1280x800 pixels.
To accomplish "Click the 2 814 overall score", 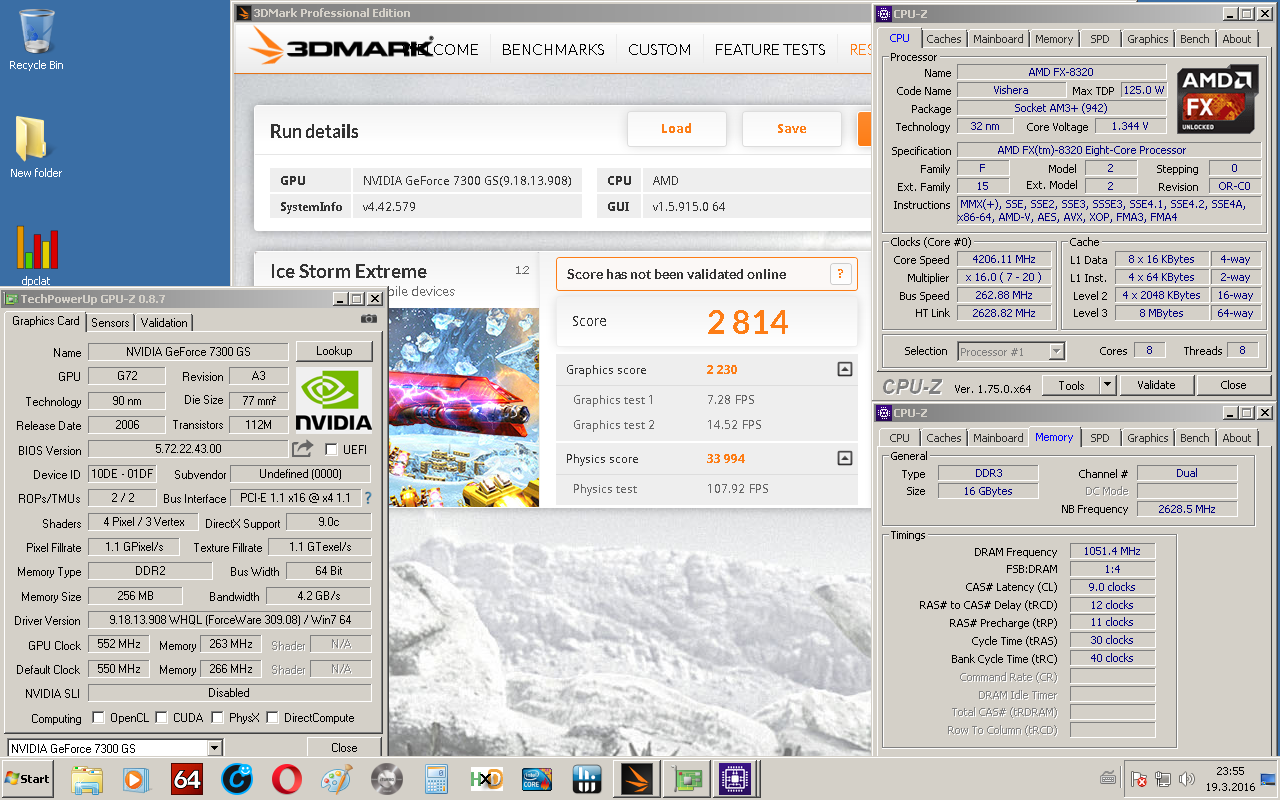I will tap(748, 322).
